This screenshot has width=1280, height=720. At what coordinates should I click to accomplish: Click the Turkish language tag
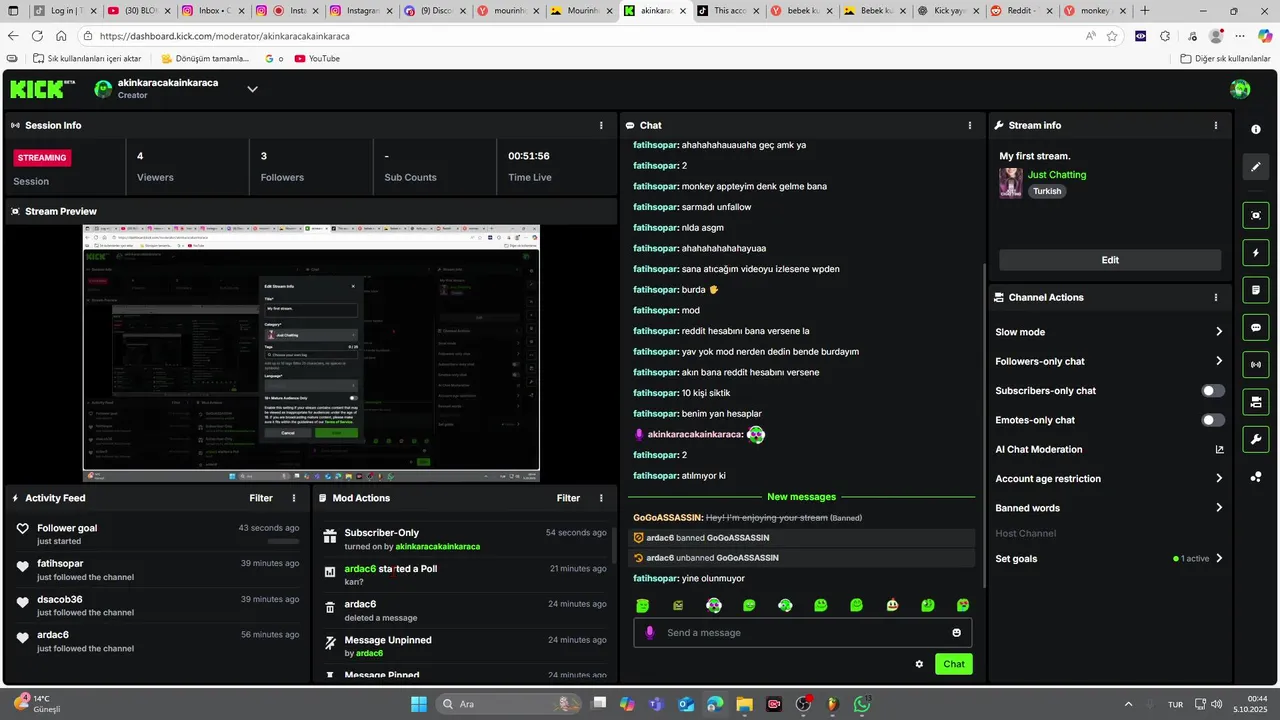[x=1047, y=191]
